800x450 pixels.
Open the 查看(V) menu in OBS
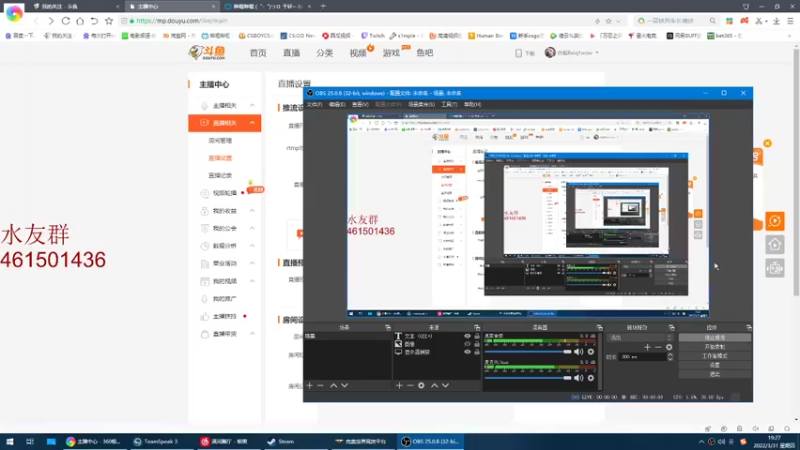360,105
